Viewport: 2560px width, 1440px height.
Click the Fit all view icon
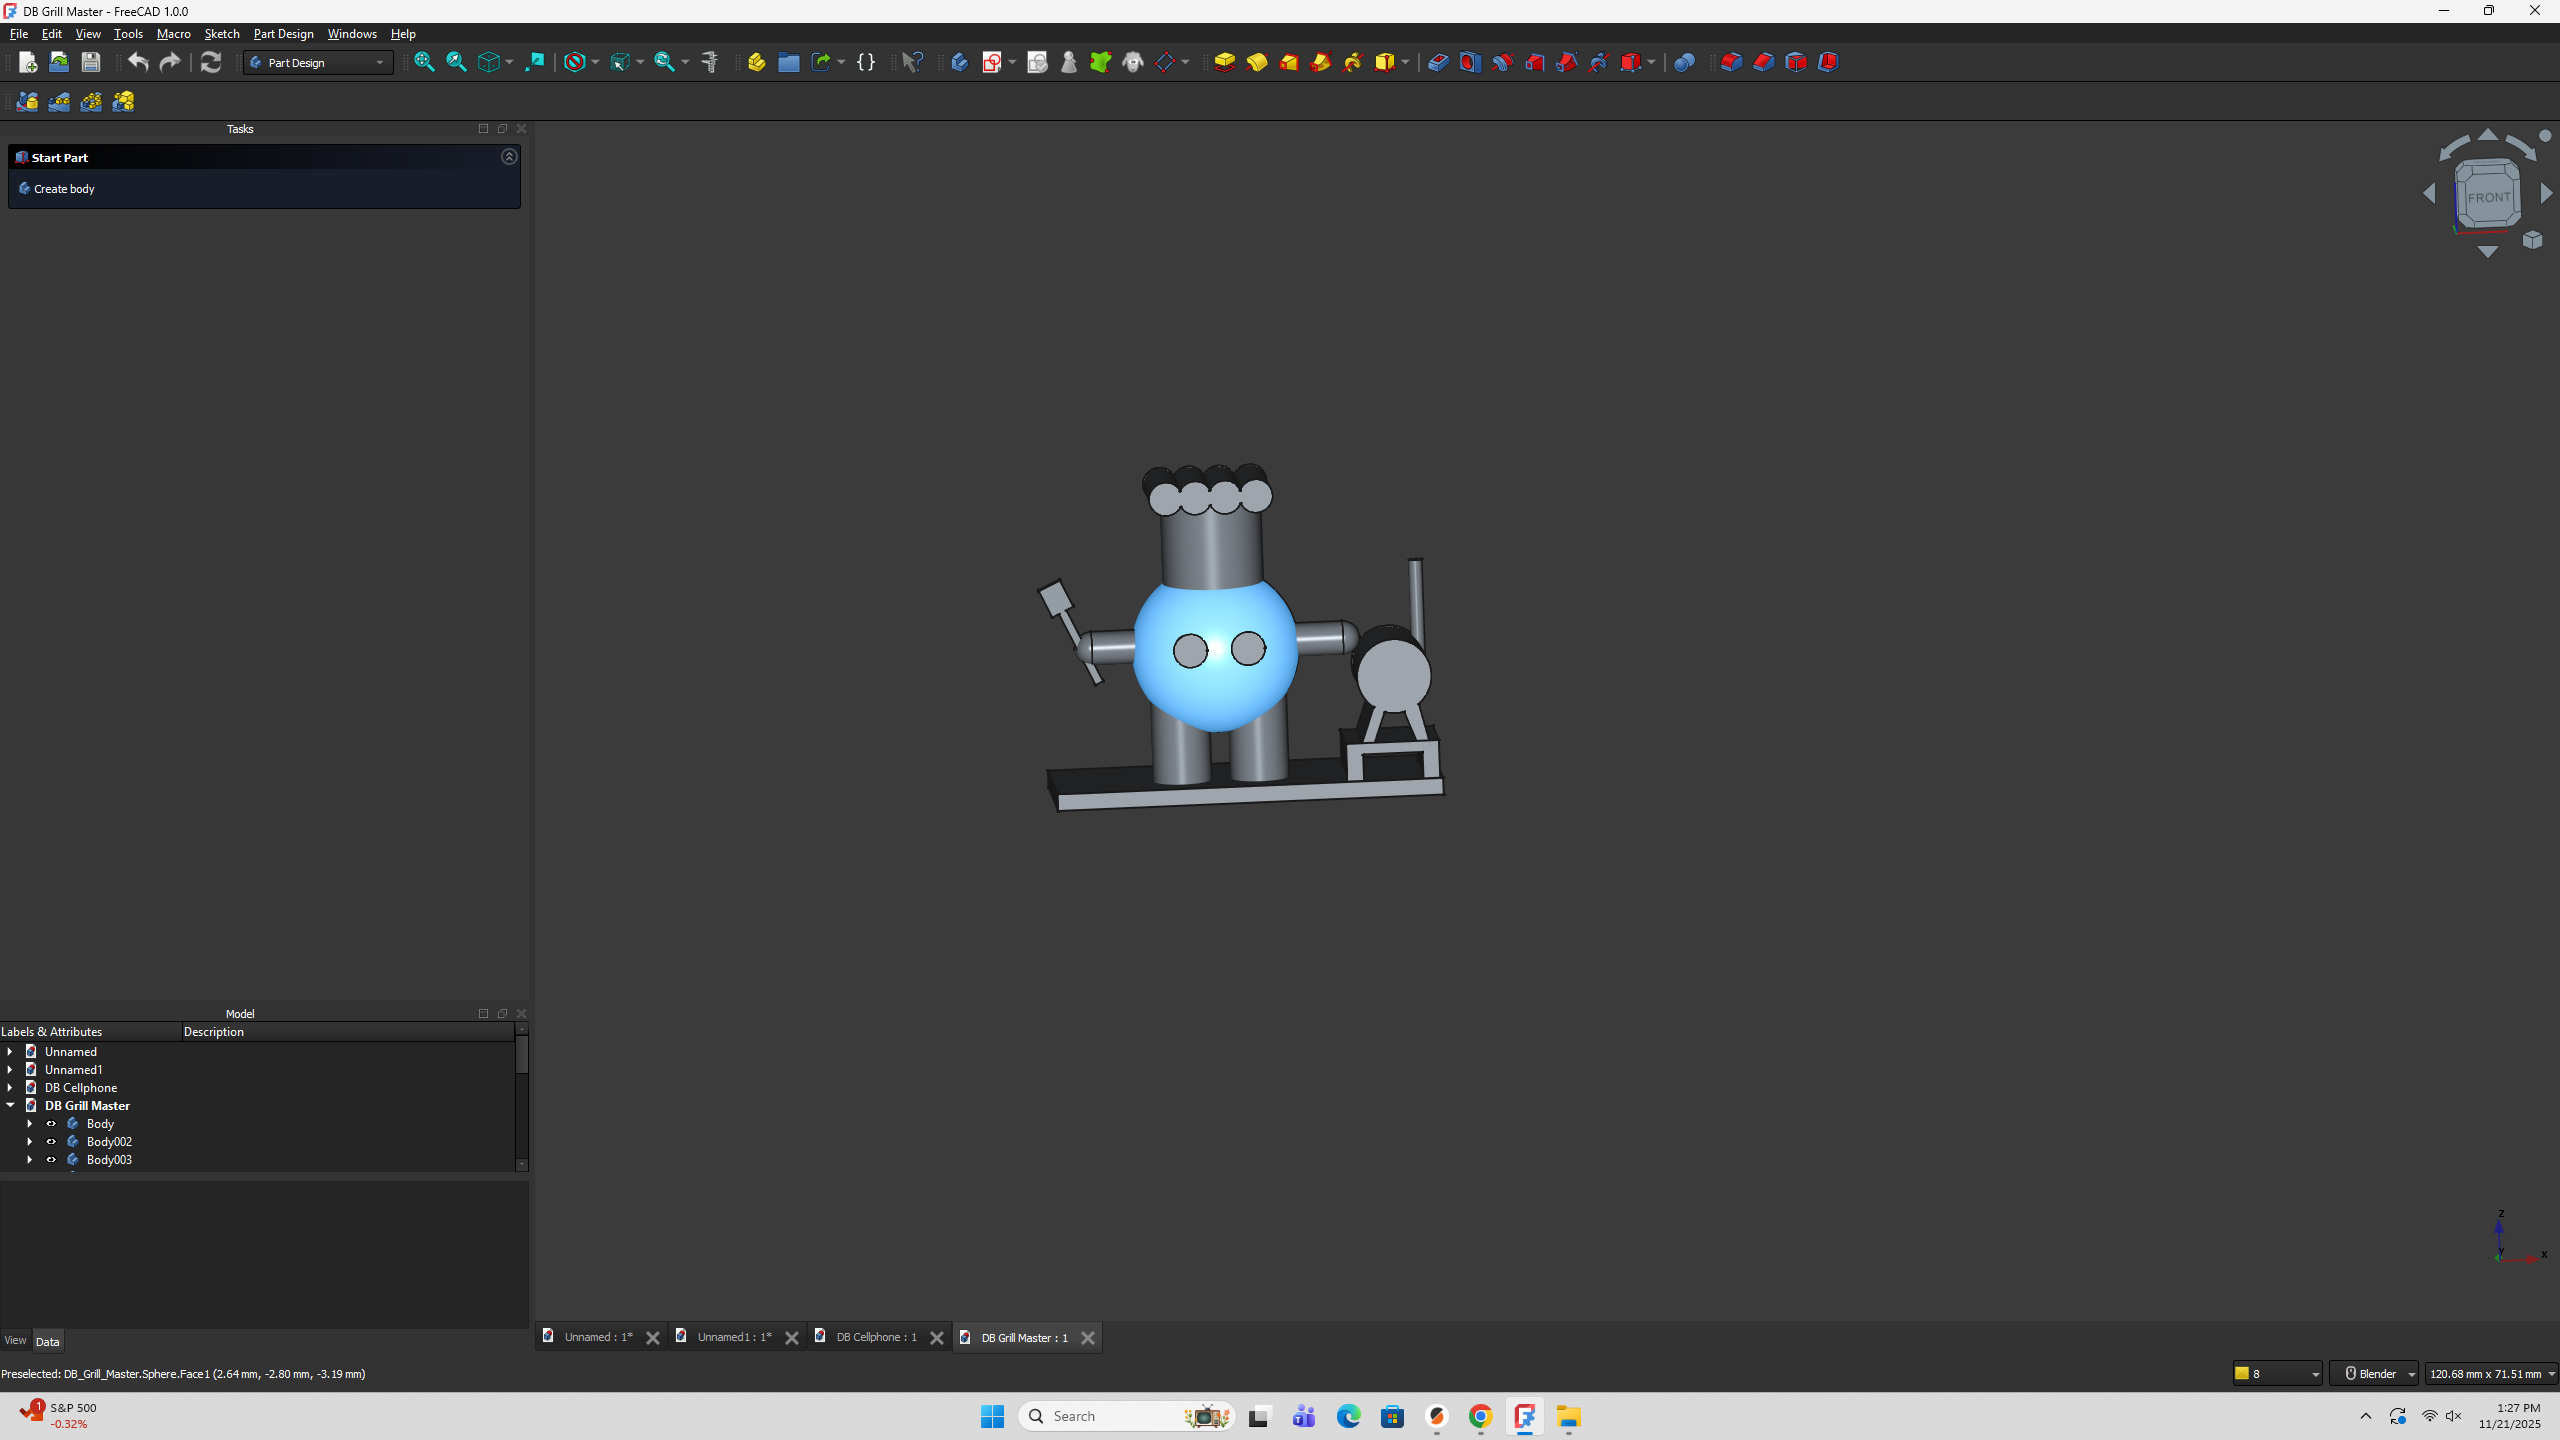[424, 62]
